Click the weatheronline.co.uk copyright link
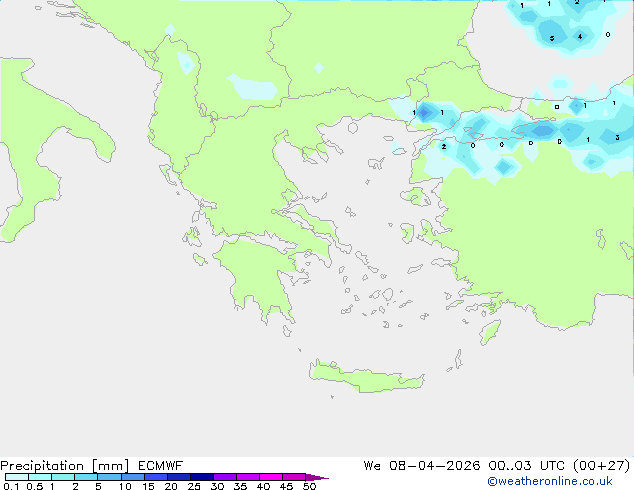634x490 pixels. coord(550,481)
